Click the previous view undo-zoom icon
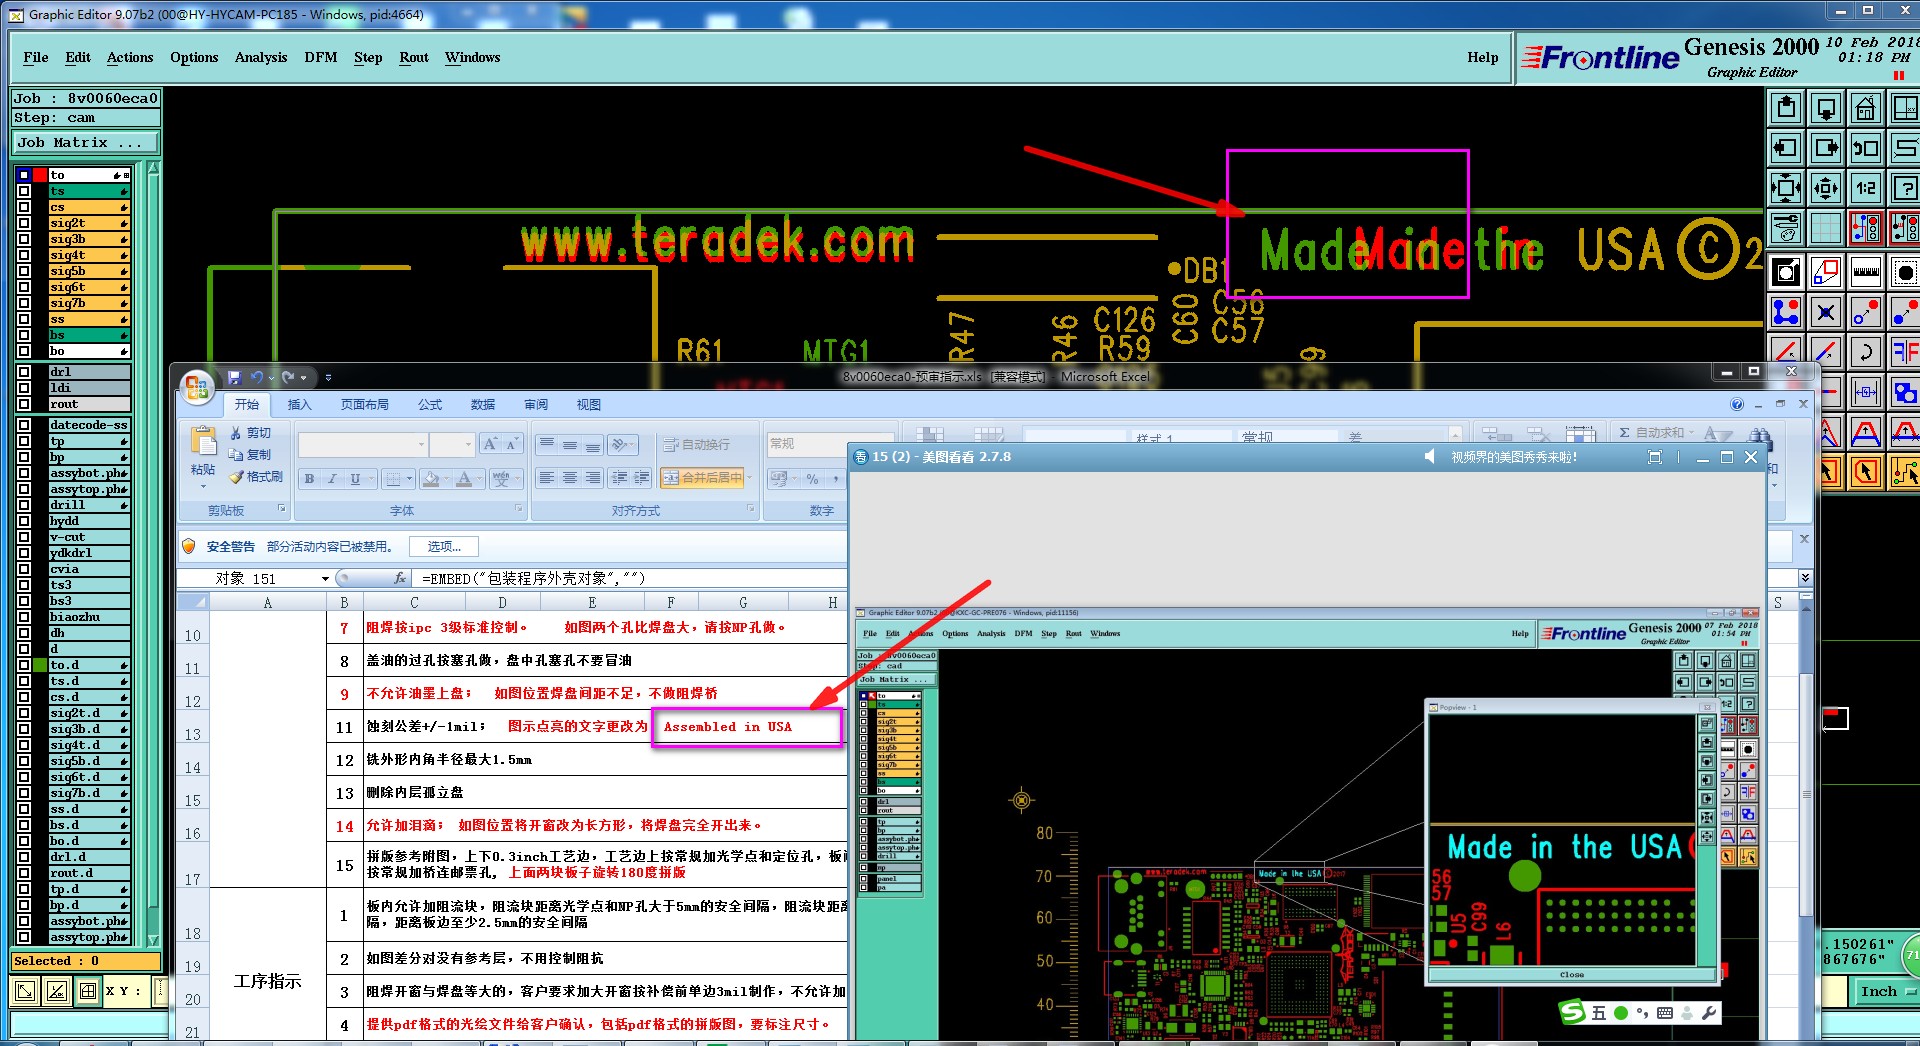Screen dimensions: 1920x1046 coord(1866,148)
